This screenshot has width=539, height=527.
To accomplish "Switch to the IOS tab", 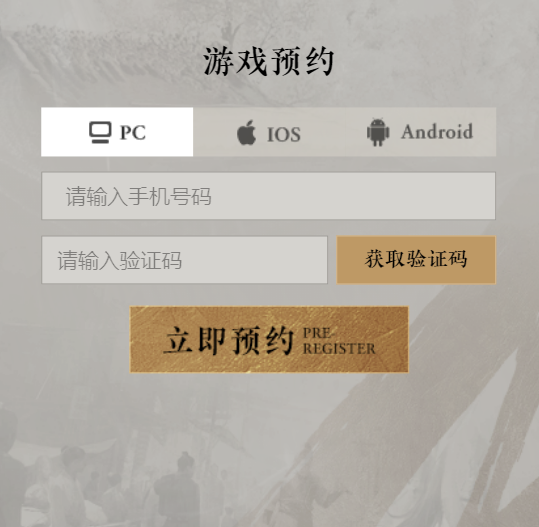I will [x=269, y=132].
